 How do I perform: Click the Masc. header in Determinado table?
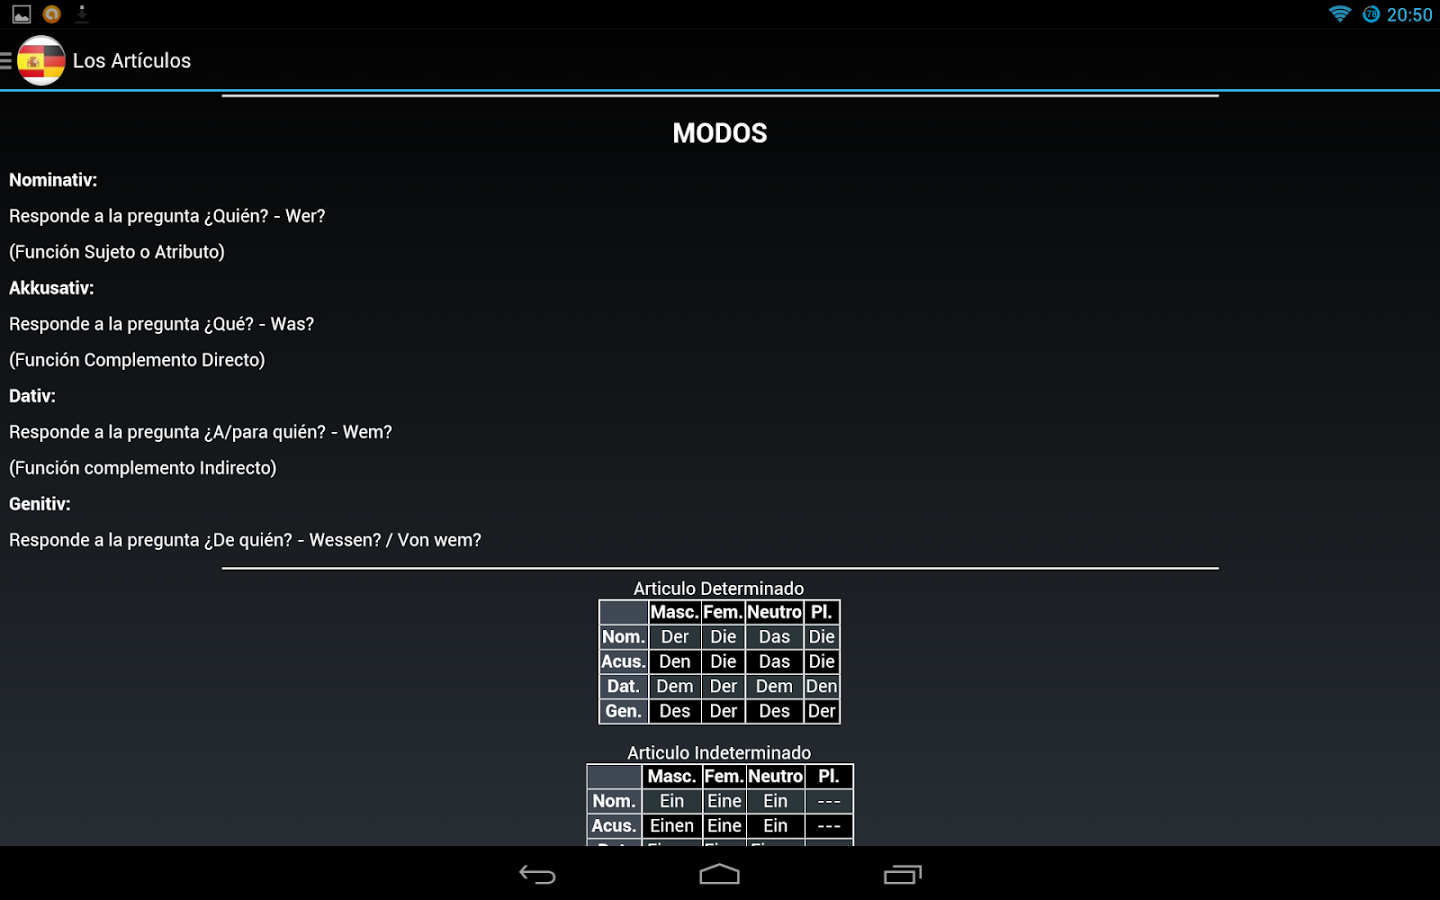(674, 612)
